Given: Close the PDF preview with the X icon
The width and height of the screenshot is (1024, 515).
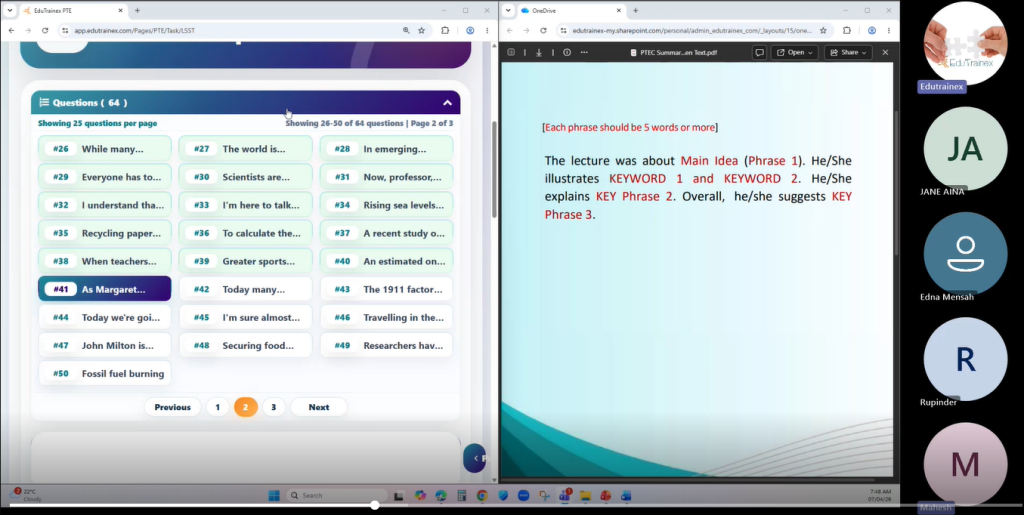Looking at the screenshot, I should point(886,52).
